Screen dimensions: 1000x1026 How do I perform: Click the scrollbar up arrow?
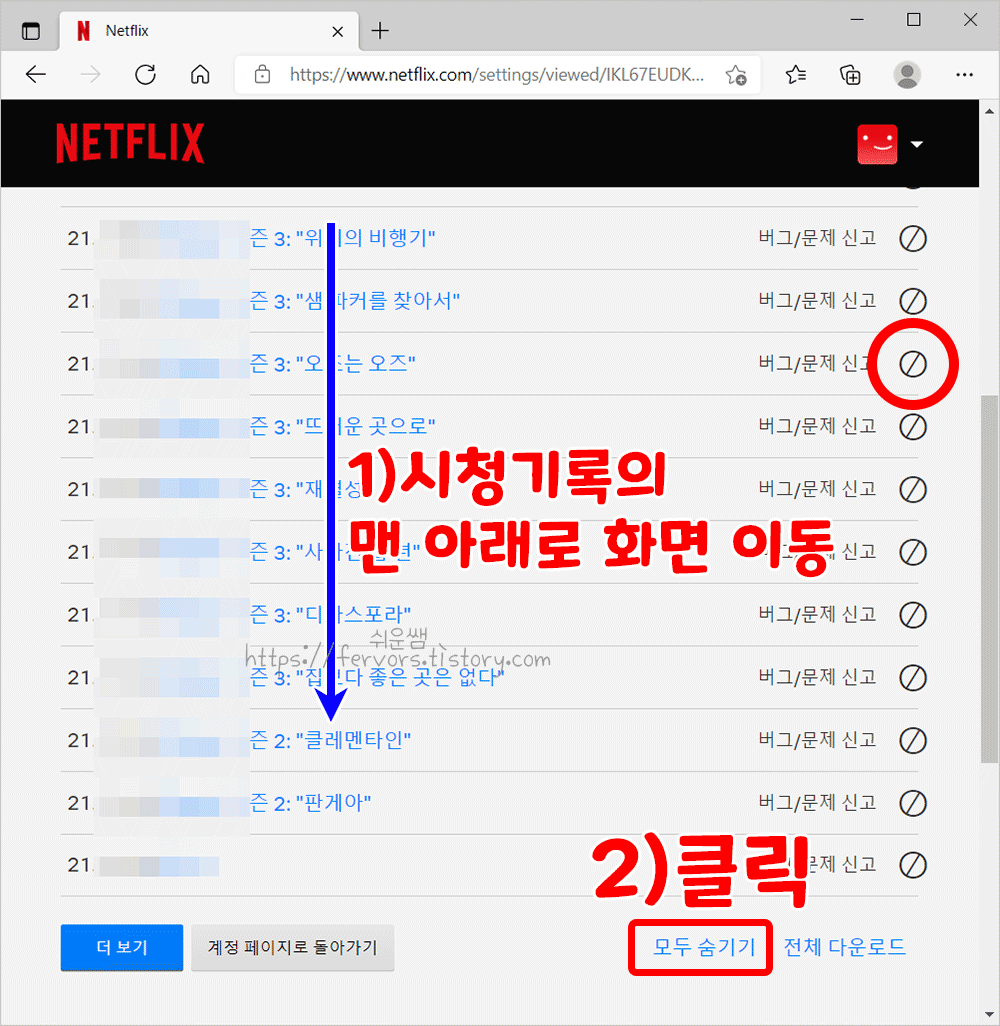[989, 111]
